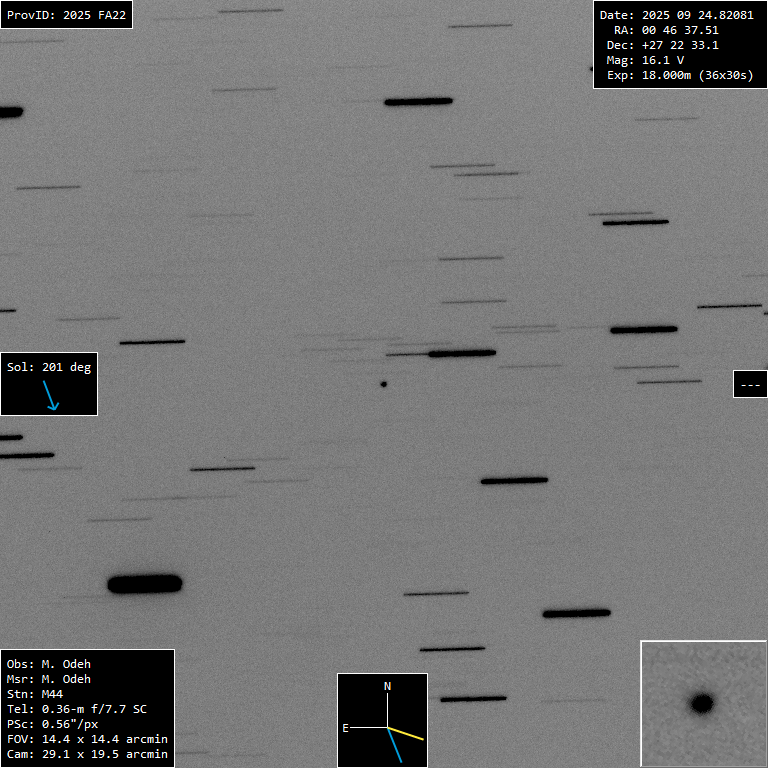This screenshot has height=768, width=768.
Task: Click the Exp 18.000m exposure line
Action: [x=680, y=75]
